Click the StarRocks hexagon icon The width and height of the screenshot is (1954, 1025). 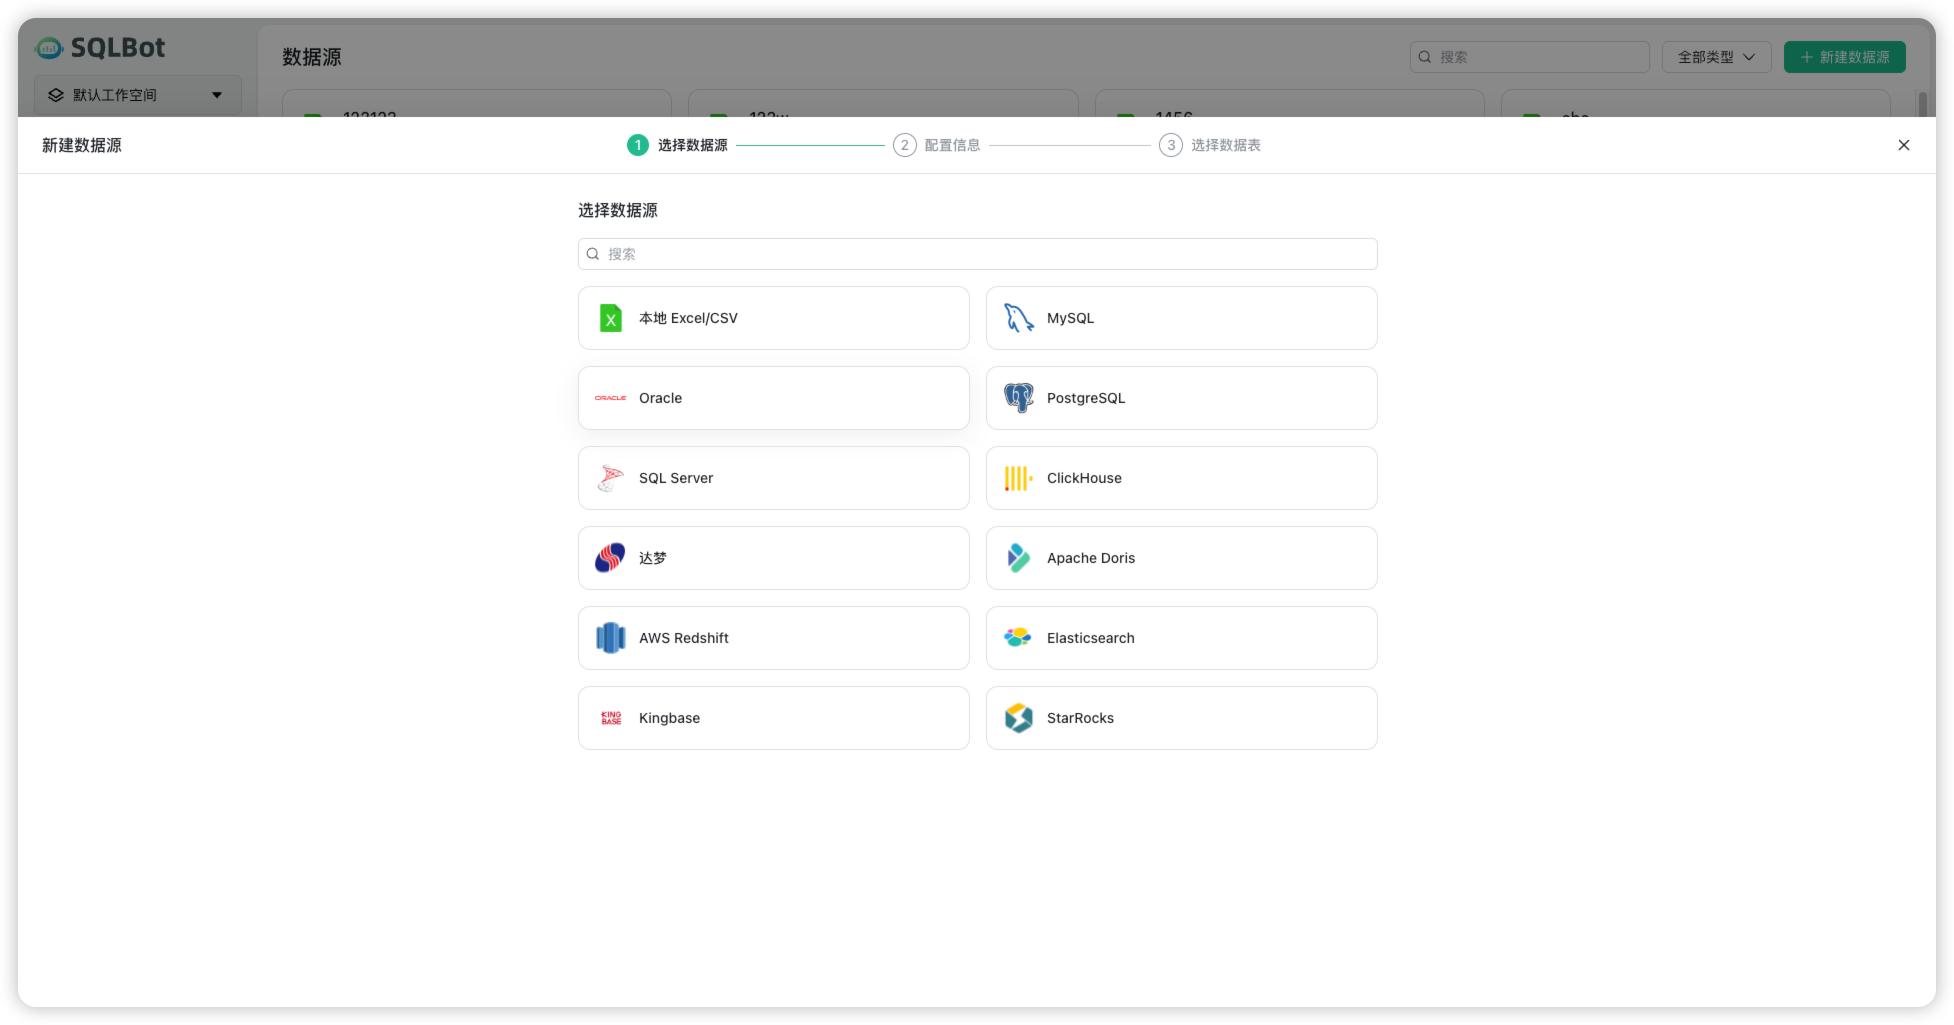tap(1018, 718)
